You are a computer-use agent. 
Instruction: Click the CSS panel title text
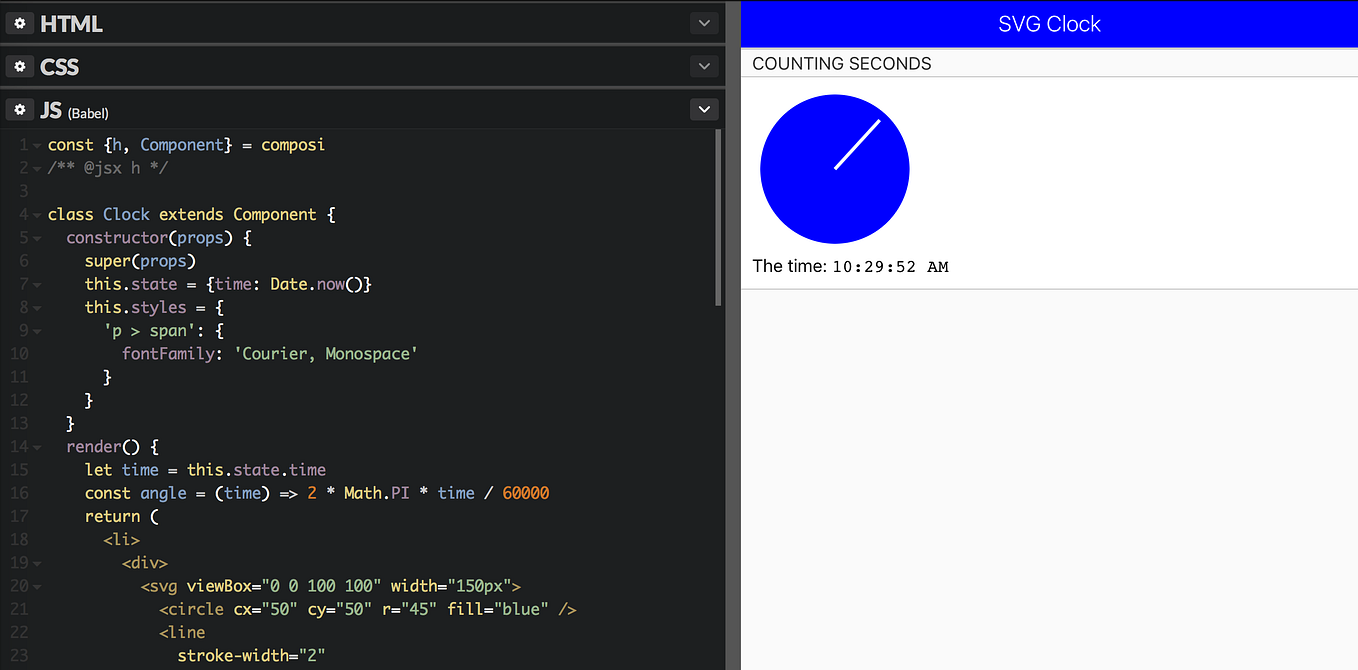tap(58, 66)
